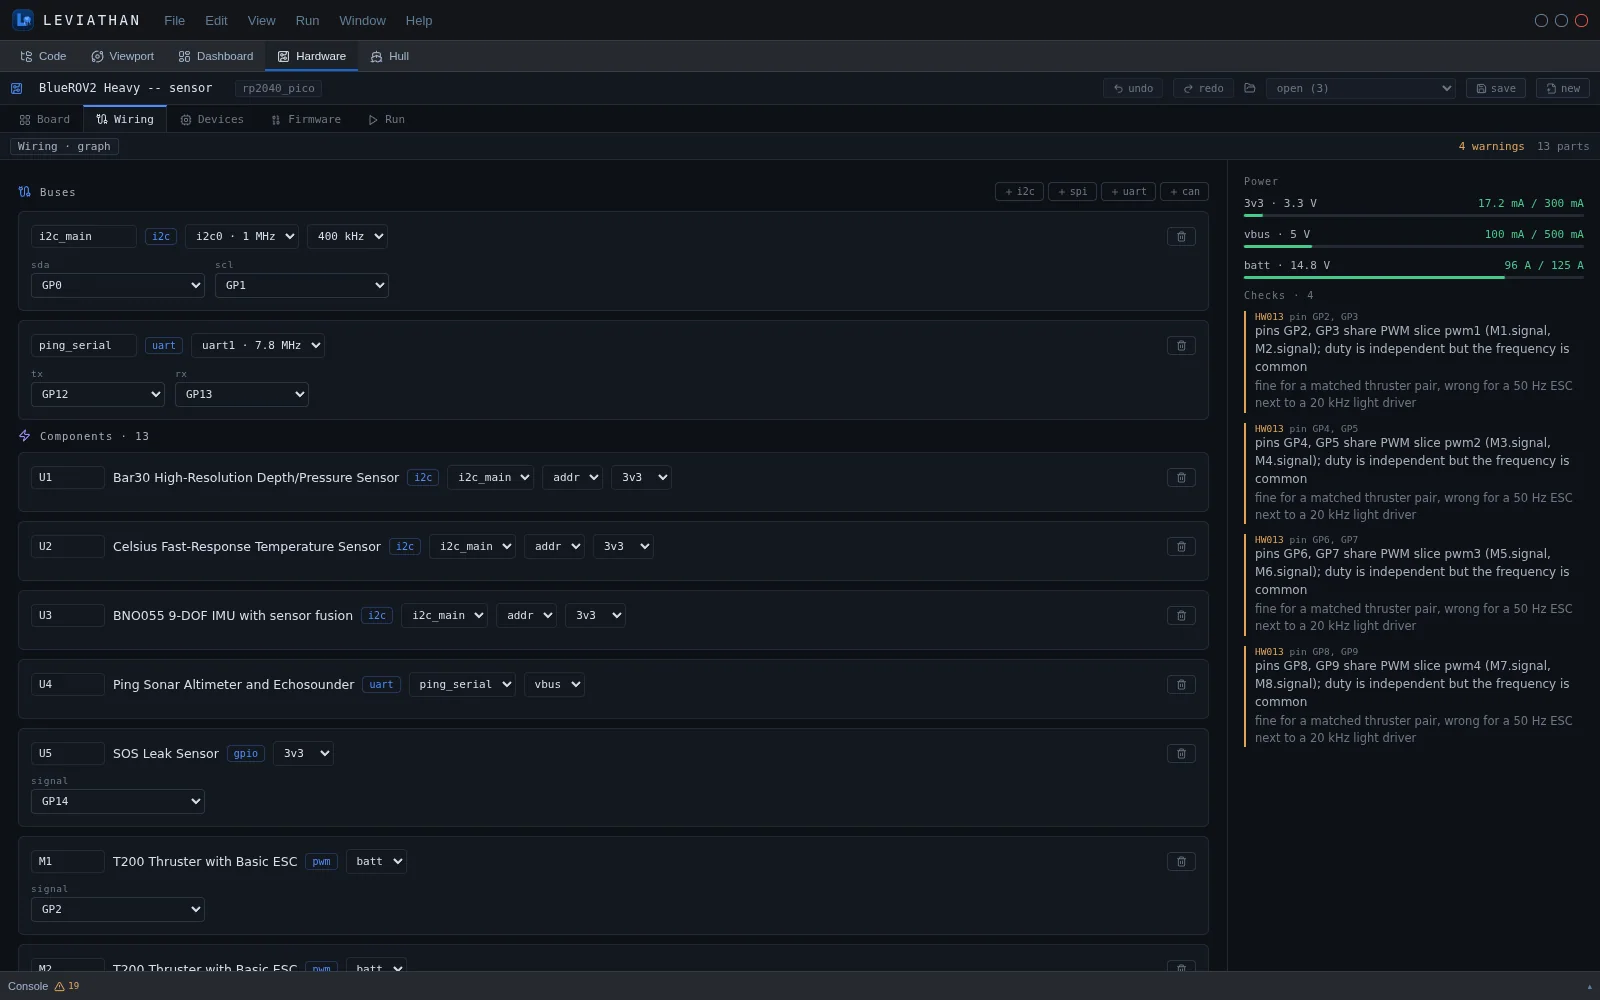Click the save button

(1496, 88)
